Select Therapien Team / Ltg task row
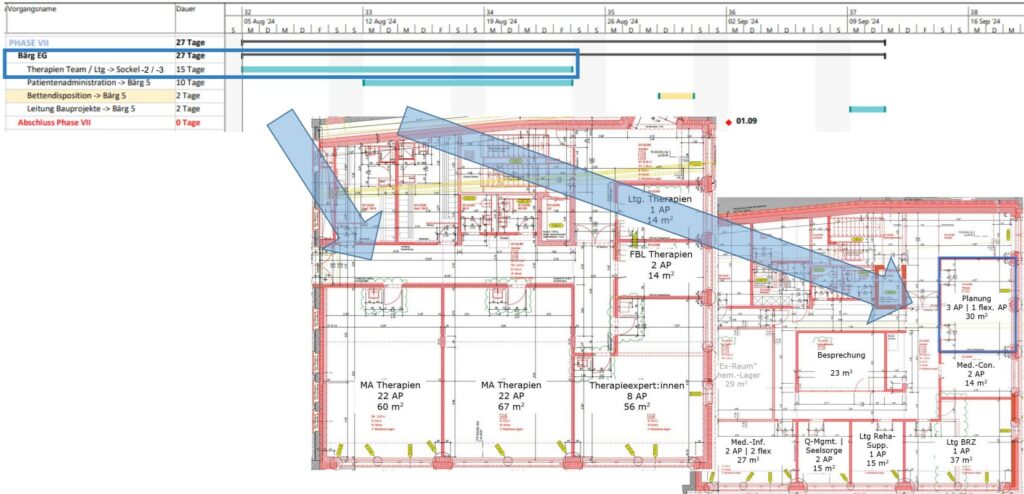Screen dimensions: 1024x494 [94, 69]
